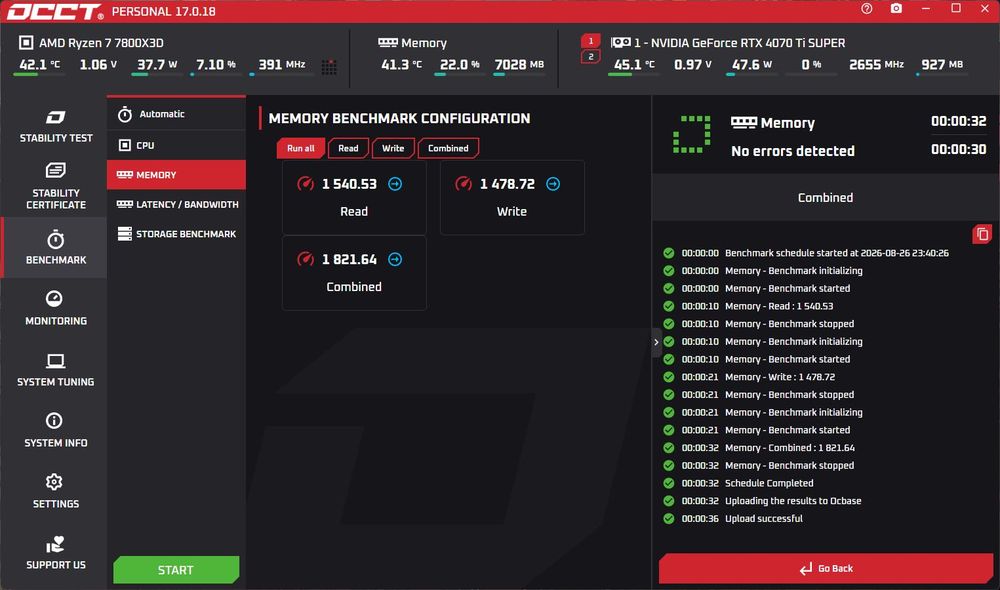Viewport: 1000px width, 590px height.
Task: Click the System Info circle icon
Action: point(54,420)
